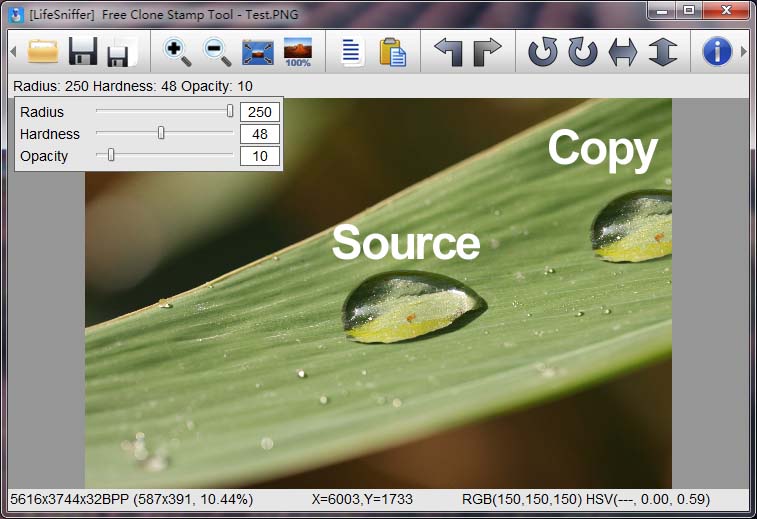Paste from clipboard icon

(x=393, y=52)
